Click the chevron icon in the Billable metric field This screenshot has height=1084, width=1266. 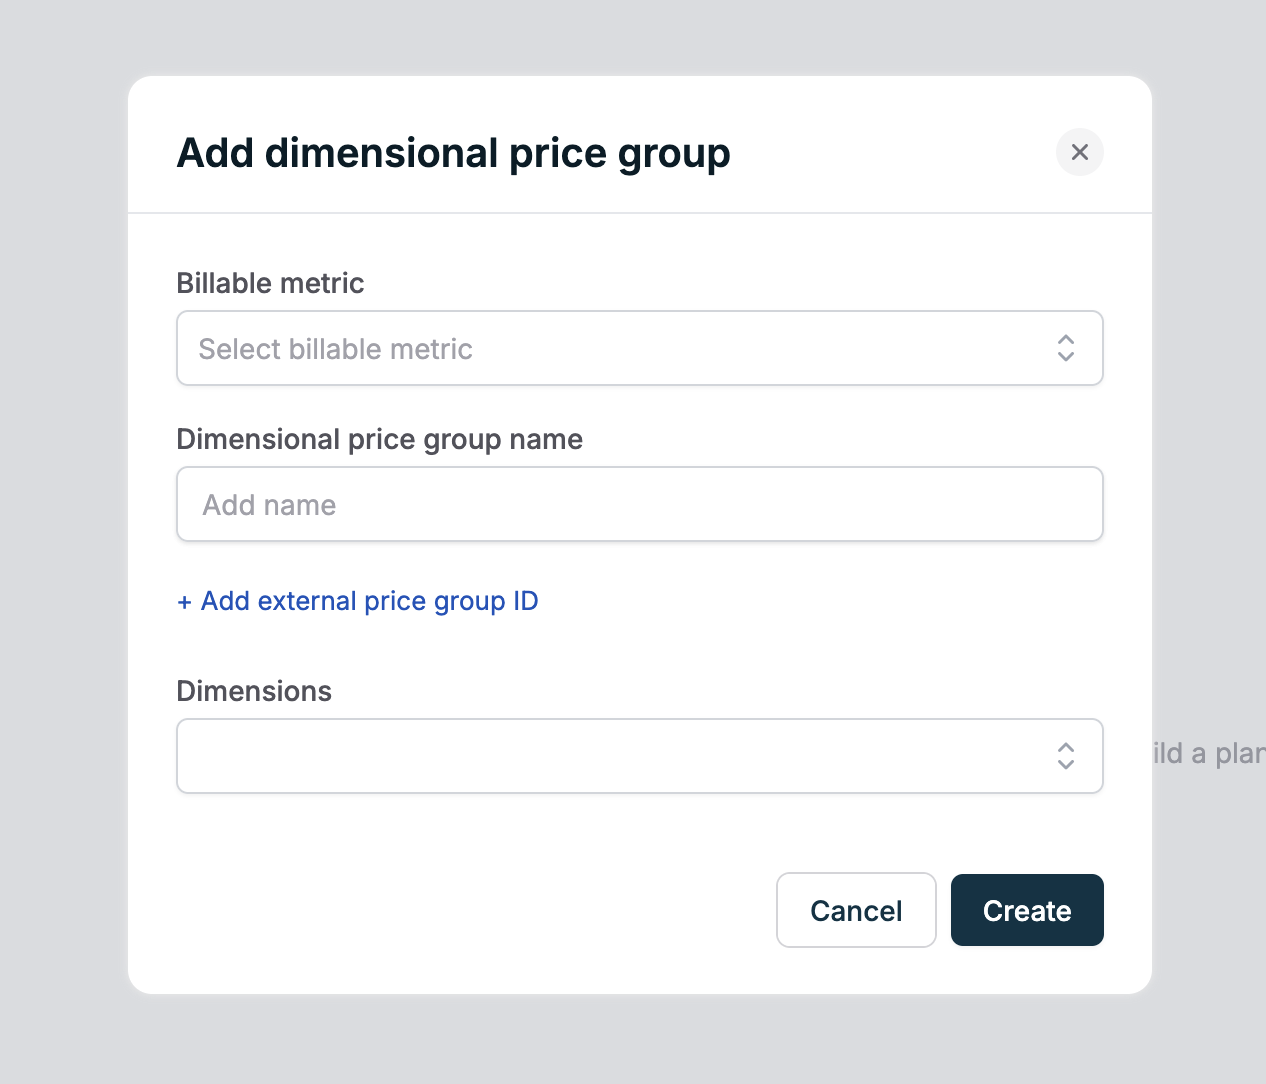tap(1065, 348)
